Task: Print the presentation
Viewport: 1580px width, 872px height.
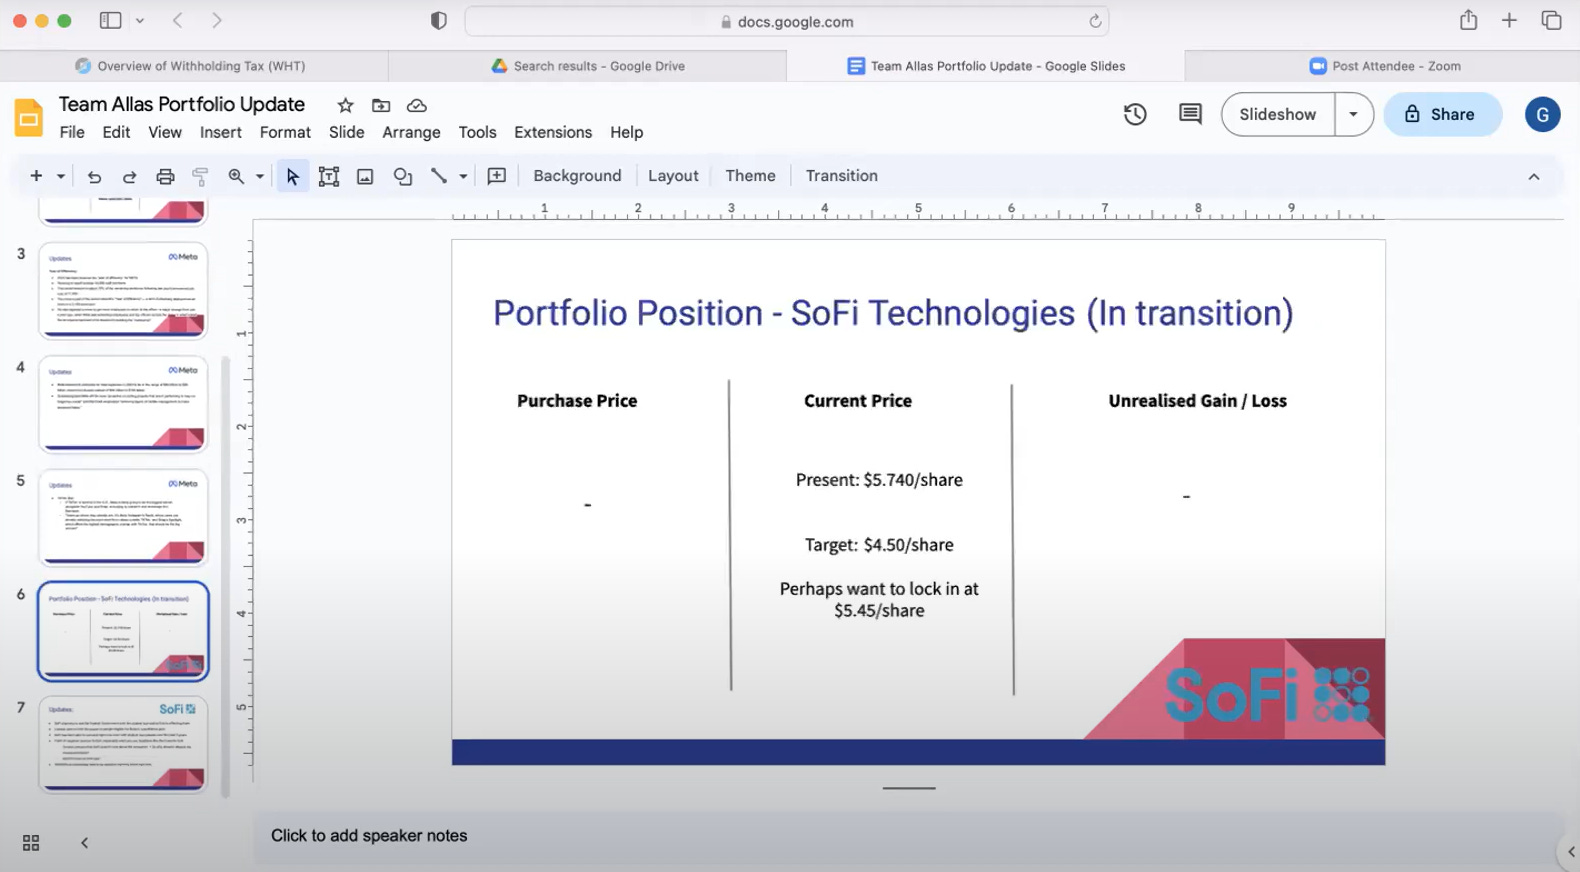Action: [x=165, y=176]
